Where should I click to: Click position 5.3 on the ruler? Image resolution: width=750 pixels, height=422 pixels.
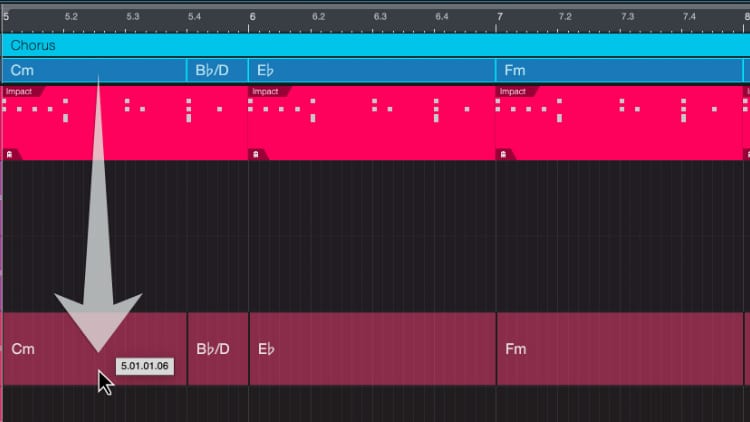coord(132,17)
